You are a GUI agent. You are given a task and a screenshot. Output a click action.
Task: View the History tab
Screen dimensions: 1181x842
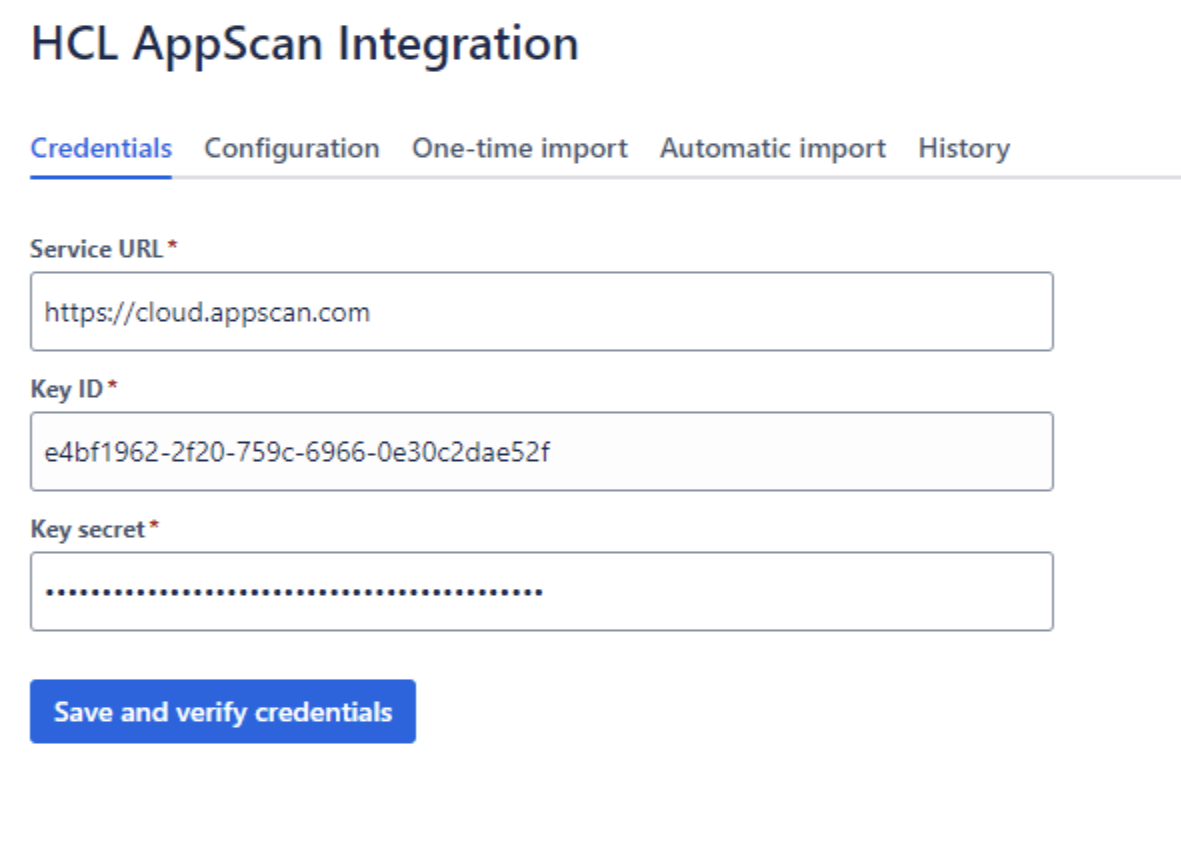click(x=963, y=149)
